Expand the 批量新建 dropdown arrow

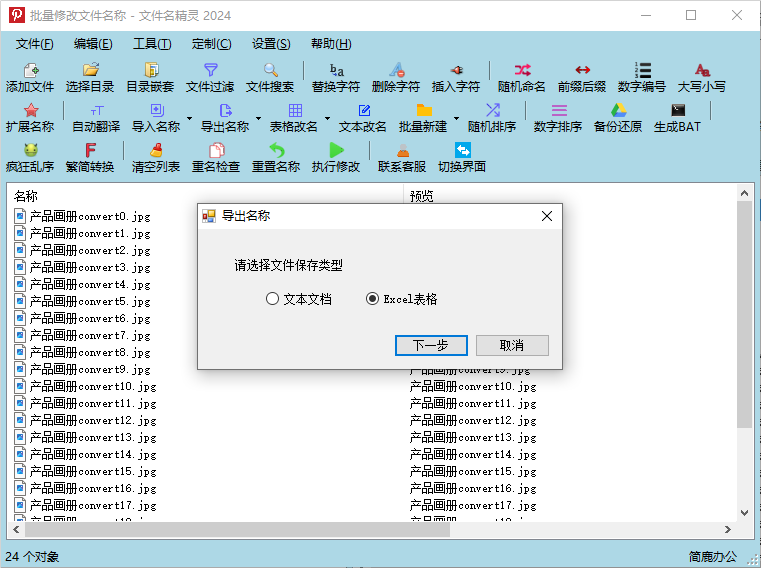(x=456, y=118)
